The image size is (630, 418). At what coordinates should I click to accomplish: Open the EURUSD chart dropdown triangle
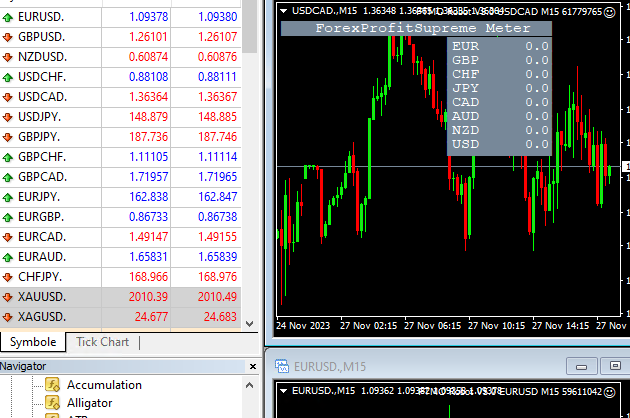[284, 391]
